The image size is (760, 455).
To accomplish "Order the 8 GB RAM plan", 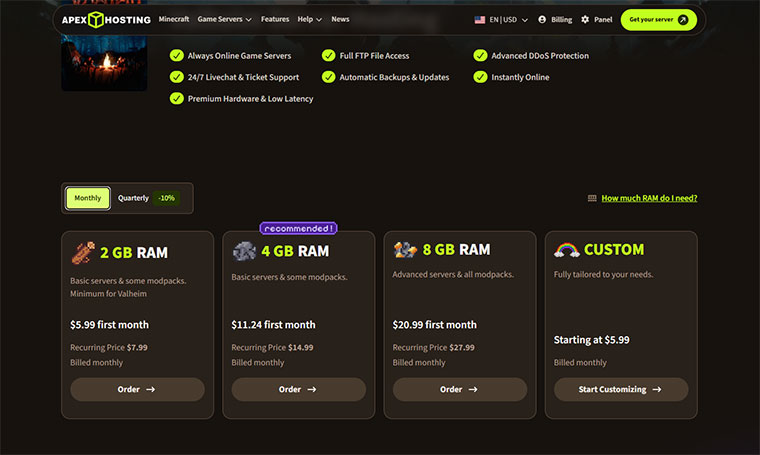I will coord(459,390).
